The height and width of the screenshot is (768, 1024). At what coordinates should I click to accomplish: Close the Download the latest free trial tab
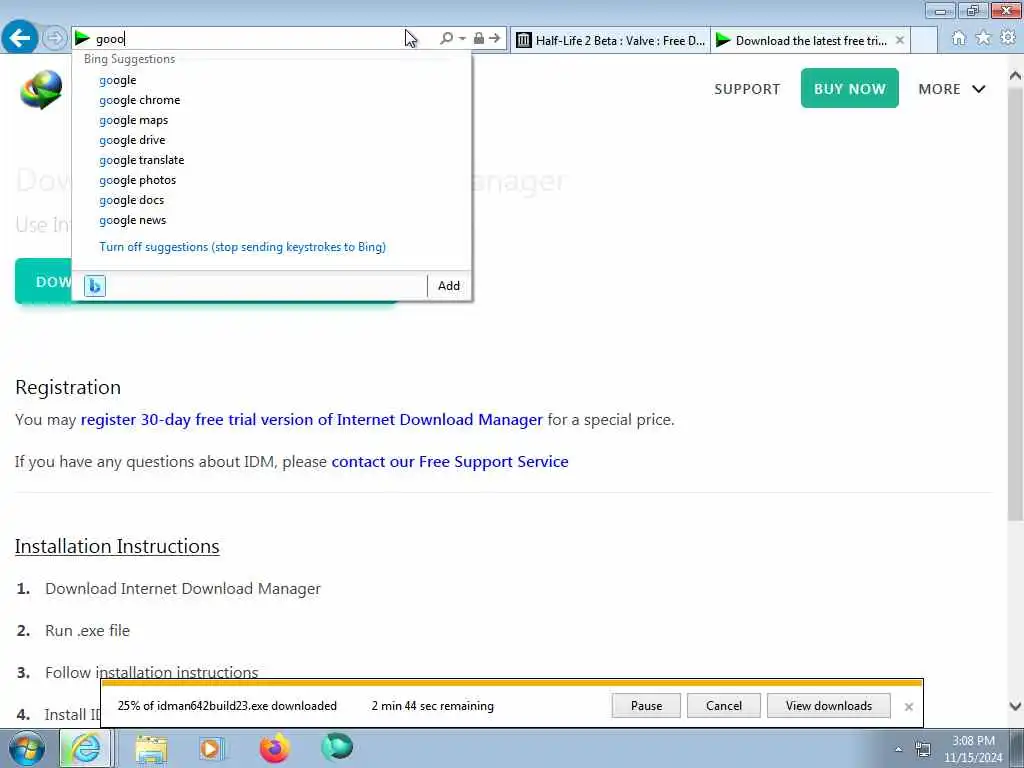coord(900,40)
